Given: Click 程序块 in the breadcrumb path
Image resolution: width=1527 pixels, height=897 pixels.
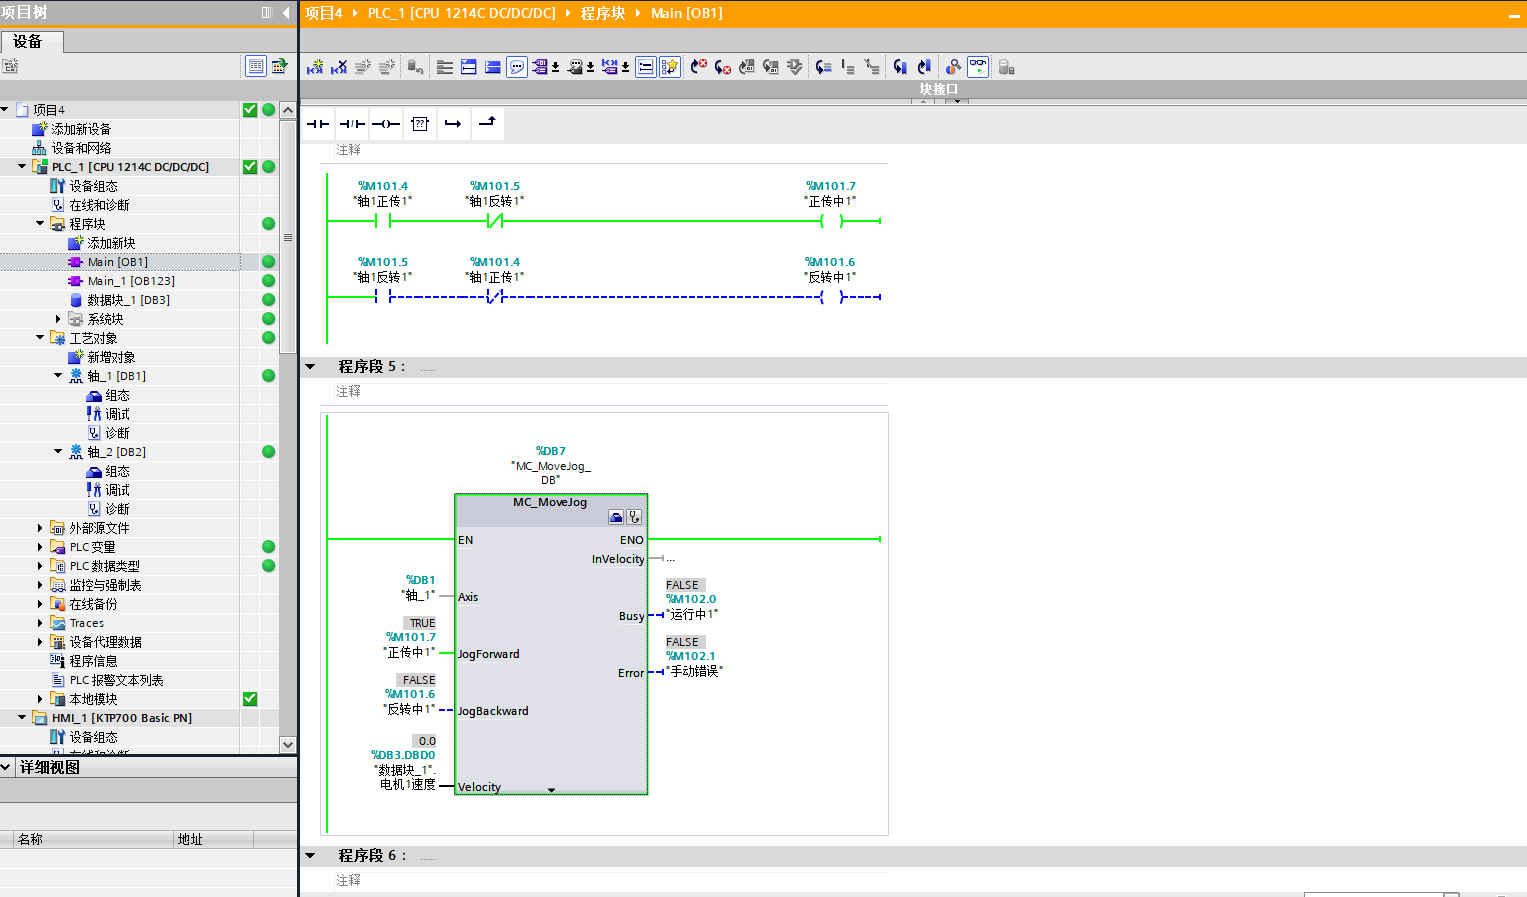Looking at the screenshot, I should click(x=602, y=13).
